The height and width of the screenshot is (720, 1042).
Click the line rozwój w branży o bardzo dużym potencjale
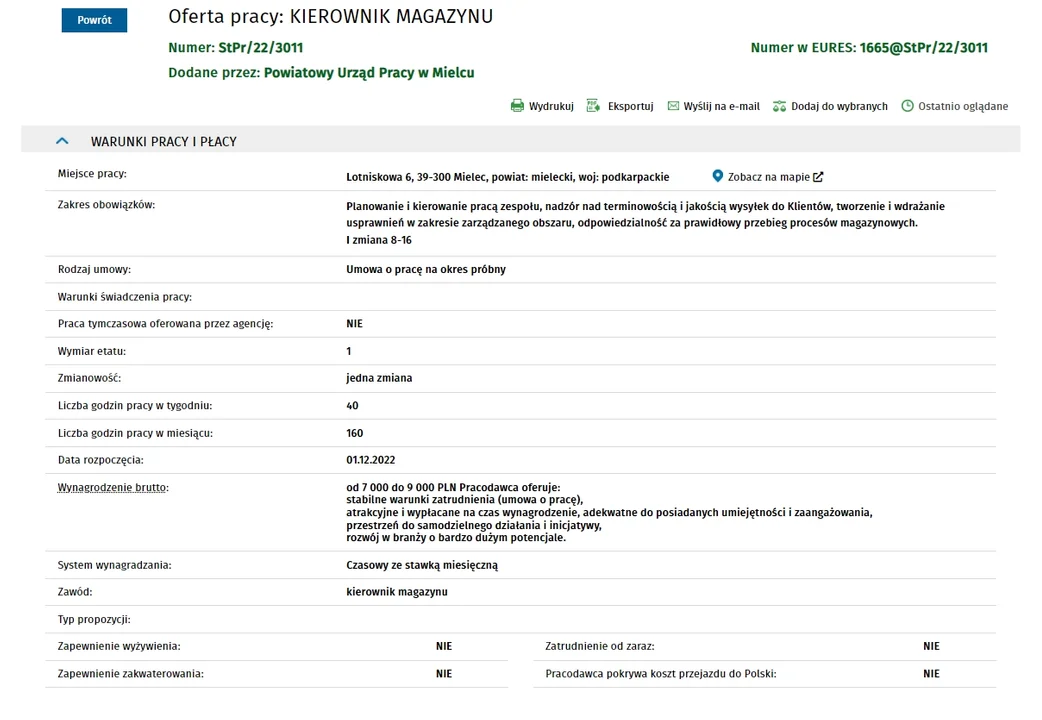point(456,537)
